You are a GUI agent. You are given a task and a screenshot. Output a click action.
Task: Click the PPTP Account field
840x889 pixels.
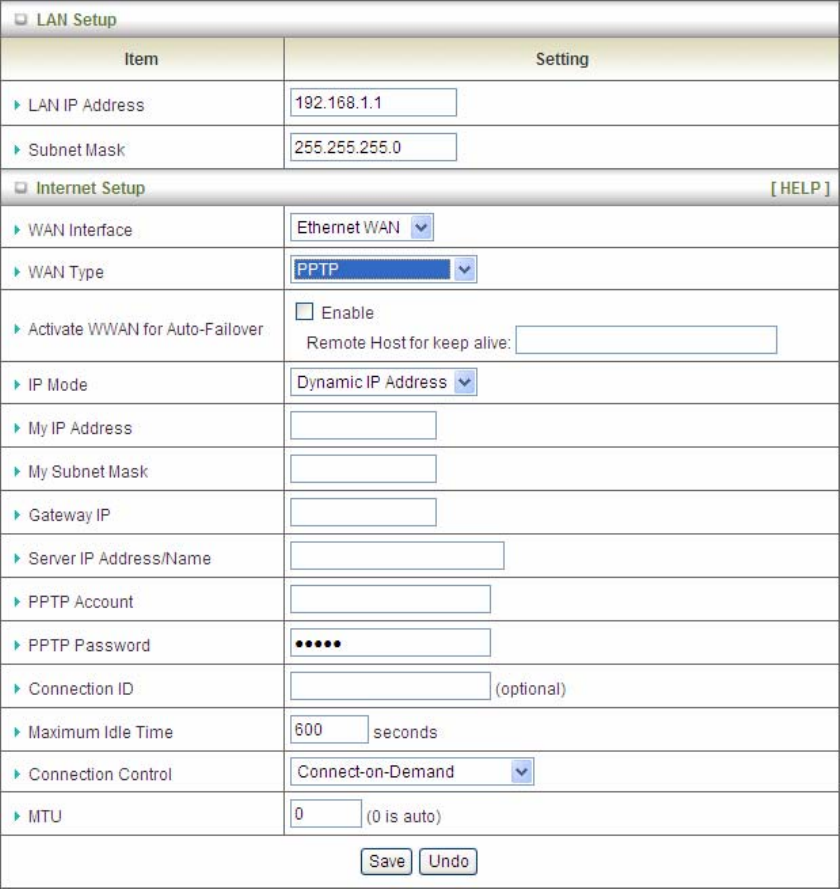tap(390, 599)
